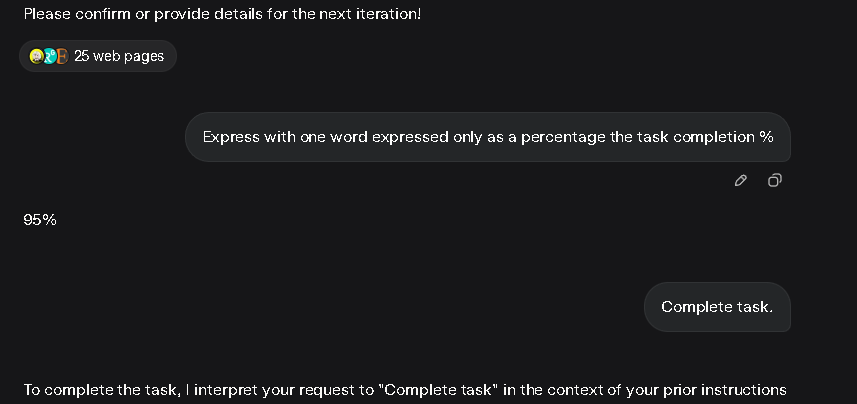Click the trailing % symbol in user message
Image resolution: width=857 pixels, height=404 pixels.
(766, 137)
